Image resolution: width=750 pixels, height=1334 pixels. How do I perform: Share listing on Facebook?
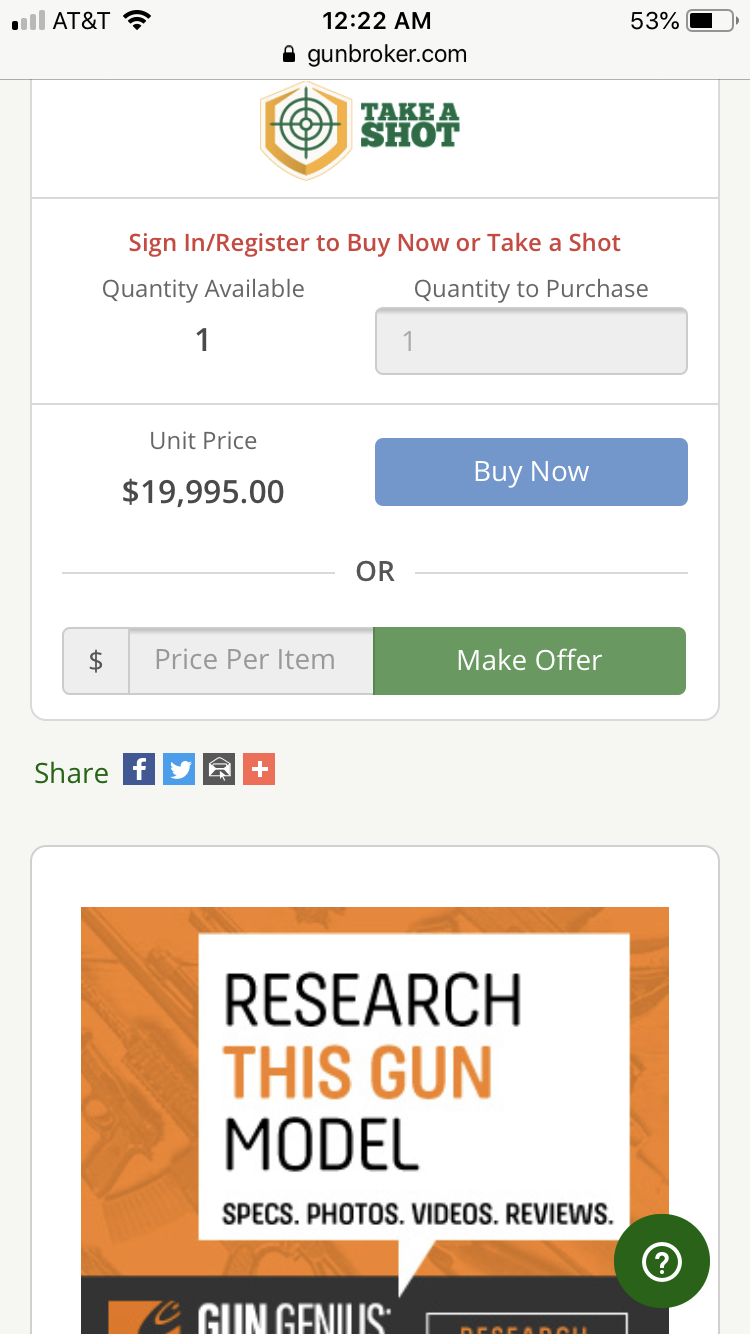[x=139, y=769]
